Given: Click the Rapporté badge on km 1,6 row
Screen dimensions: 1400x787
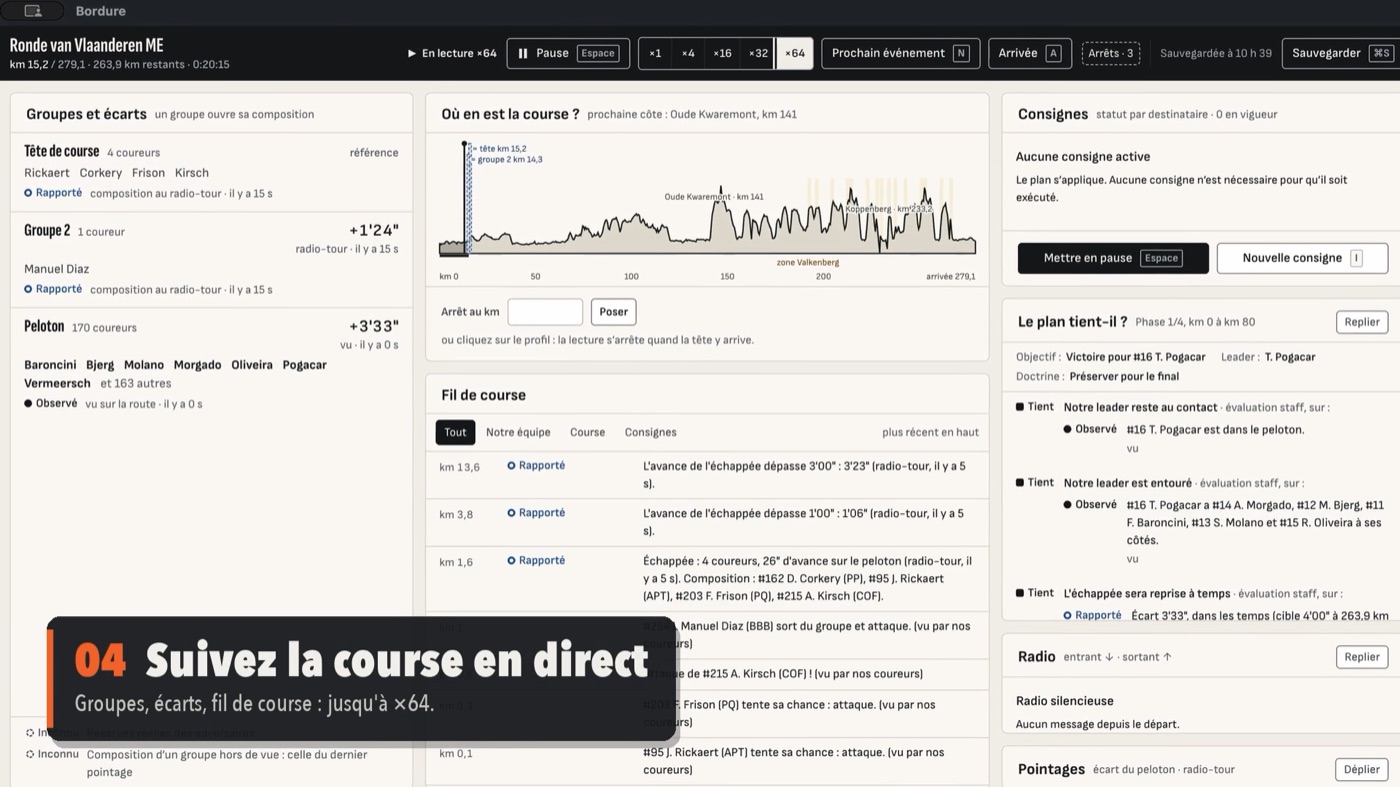Looking at the screenshot, I should pos(536,561).
